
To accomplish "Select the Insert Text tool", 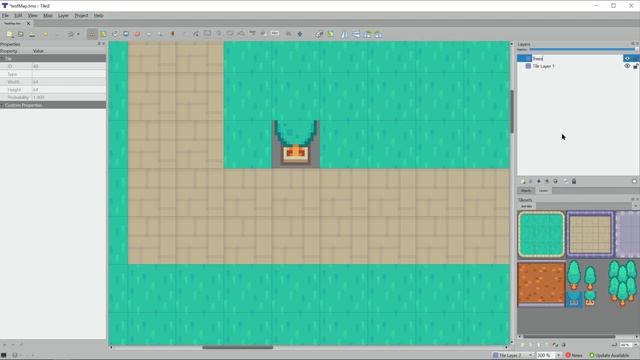I will 275,34.
